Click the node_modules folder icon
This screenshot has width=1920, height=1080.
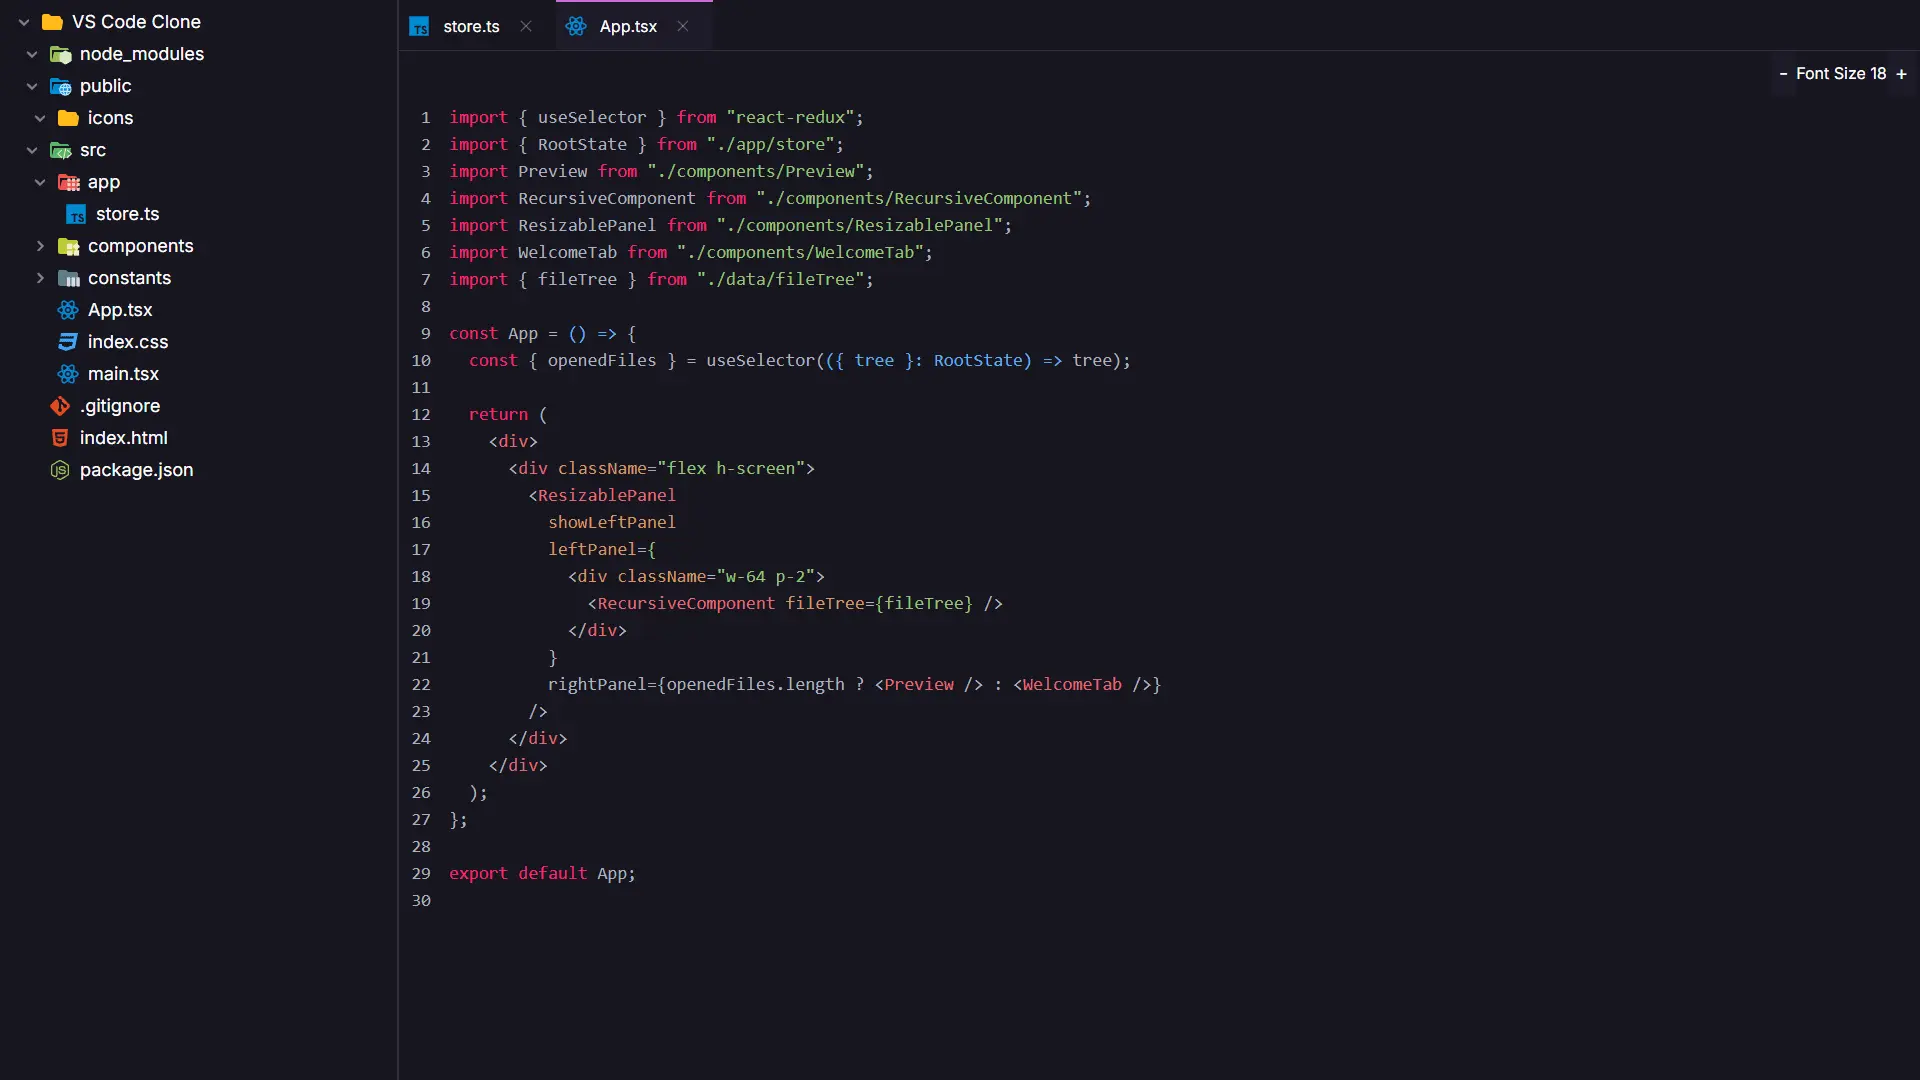point(60,54)
